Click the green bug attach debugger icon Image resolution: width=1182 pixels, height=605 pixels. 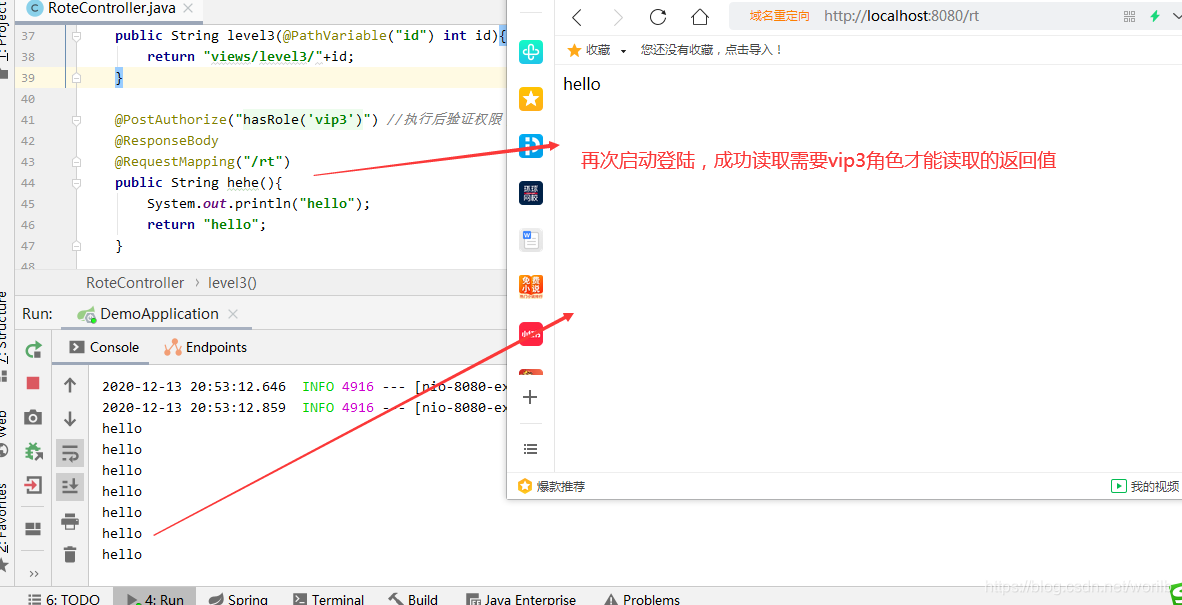click(33, 451)
